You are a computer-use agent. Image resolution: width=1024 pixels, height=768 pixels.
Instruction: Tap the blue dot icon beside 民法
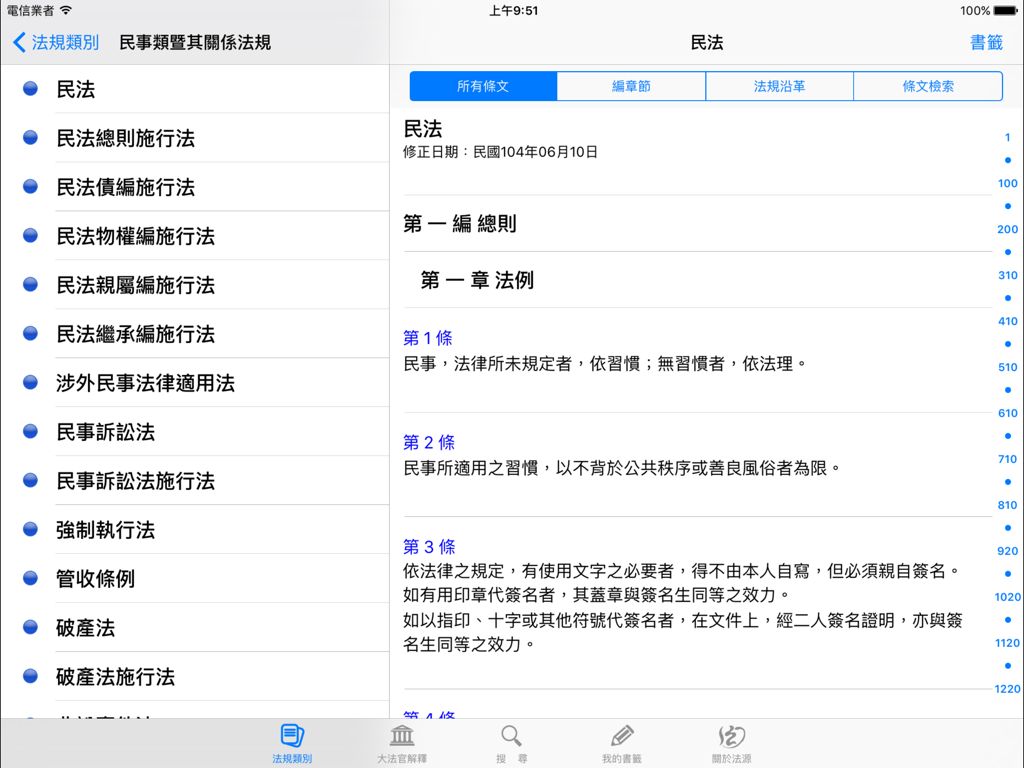point(29,89)
